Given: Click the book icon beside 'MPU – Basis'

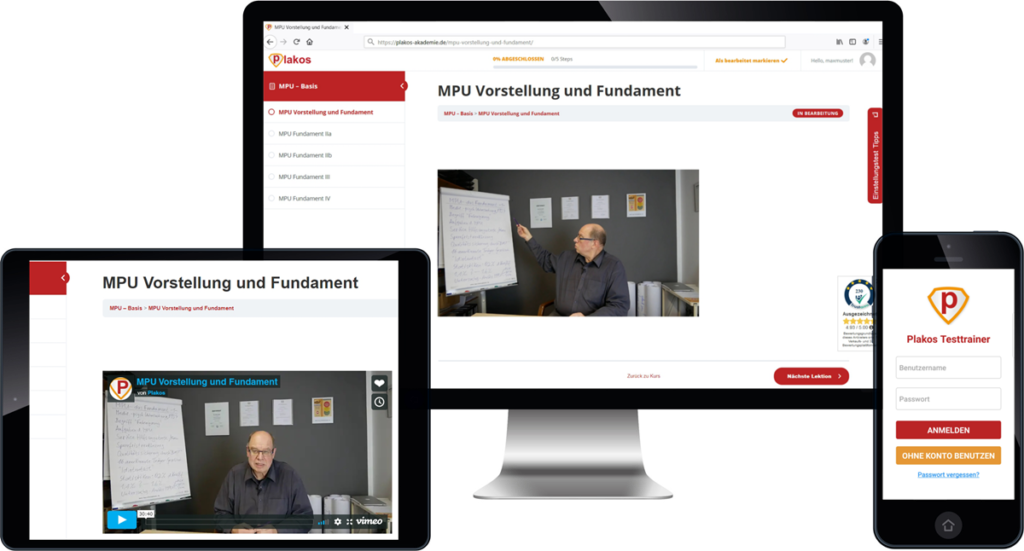Looking at the screenshot, I should [x=272, y=86].
